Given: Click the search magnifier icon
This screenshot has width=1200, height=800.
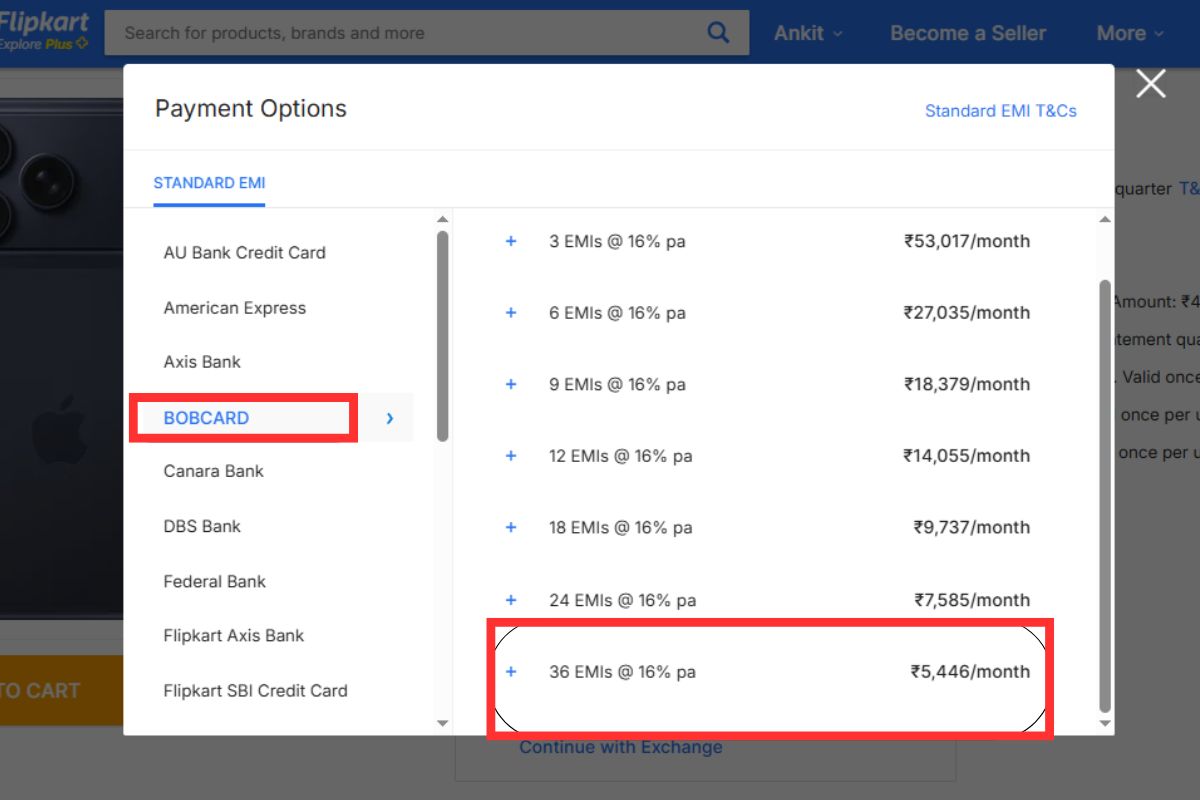Looking at the screenshot, I should 717,32.
